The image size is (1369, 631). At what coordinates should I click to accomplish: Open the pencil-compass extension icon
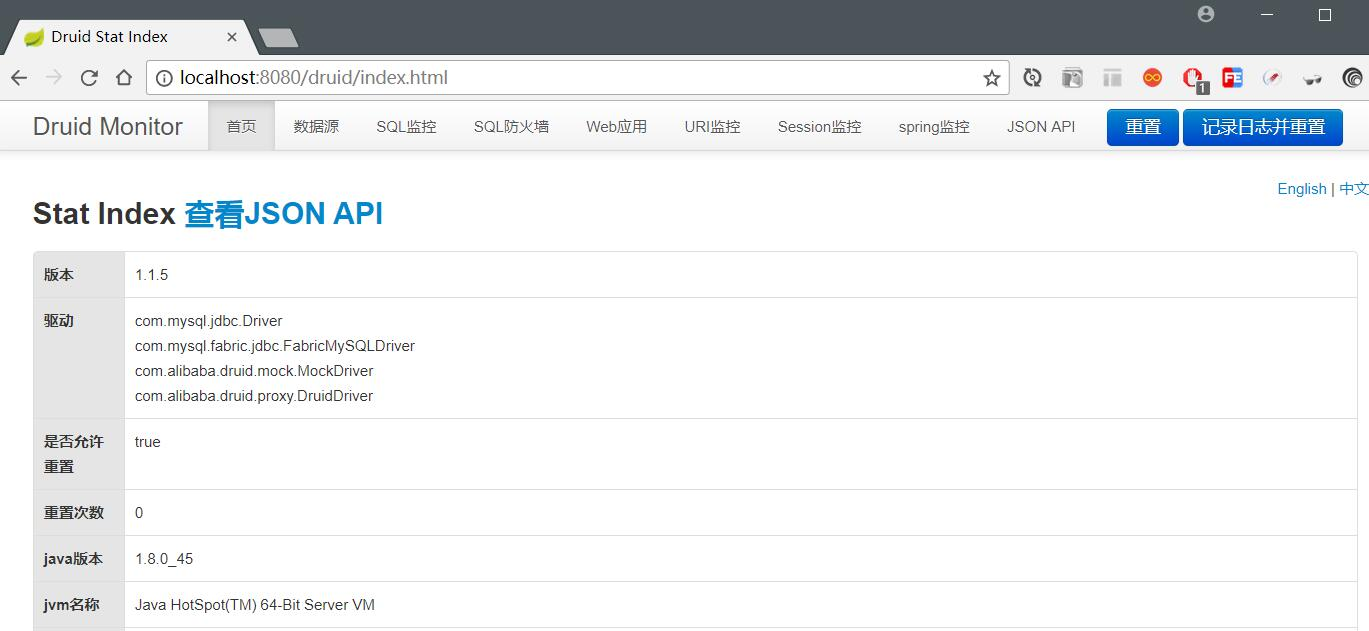(x=1272, y=77)
